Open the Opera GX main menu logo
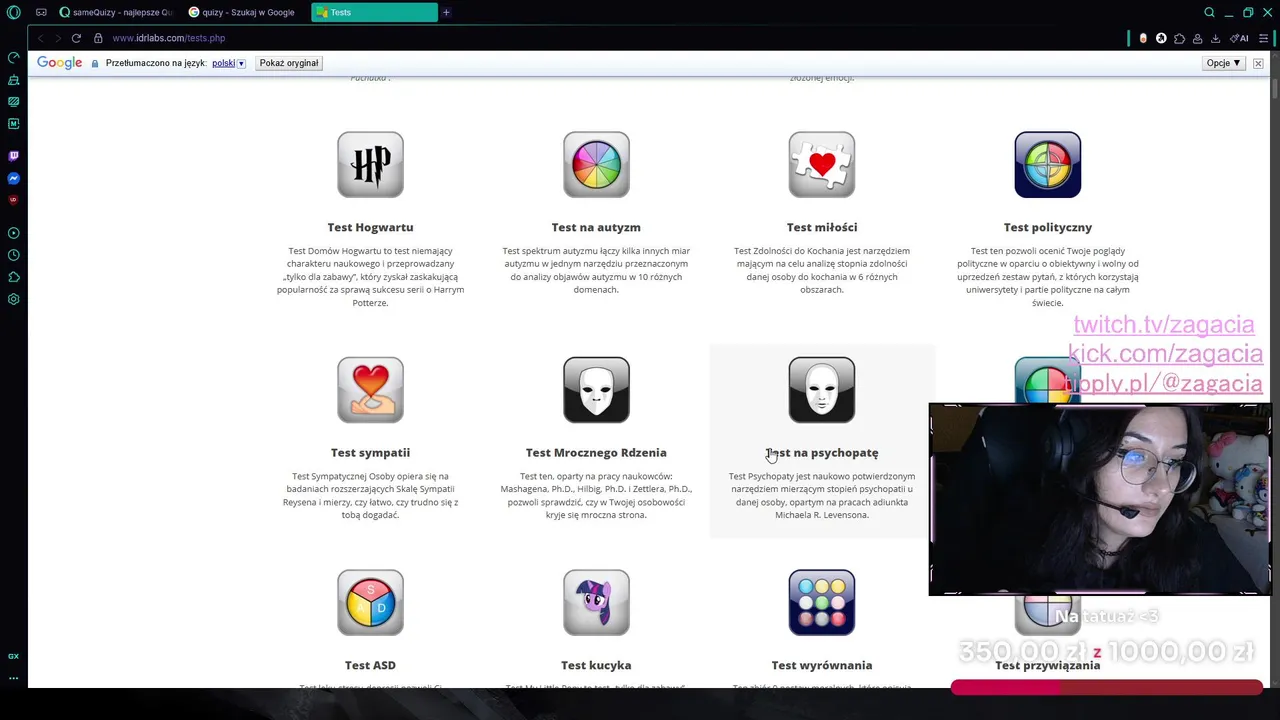1280x720 pixels. pyautogui.click(x=13, y=13)
